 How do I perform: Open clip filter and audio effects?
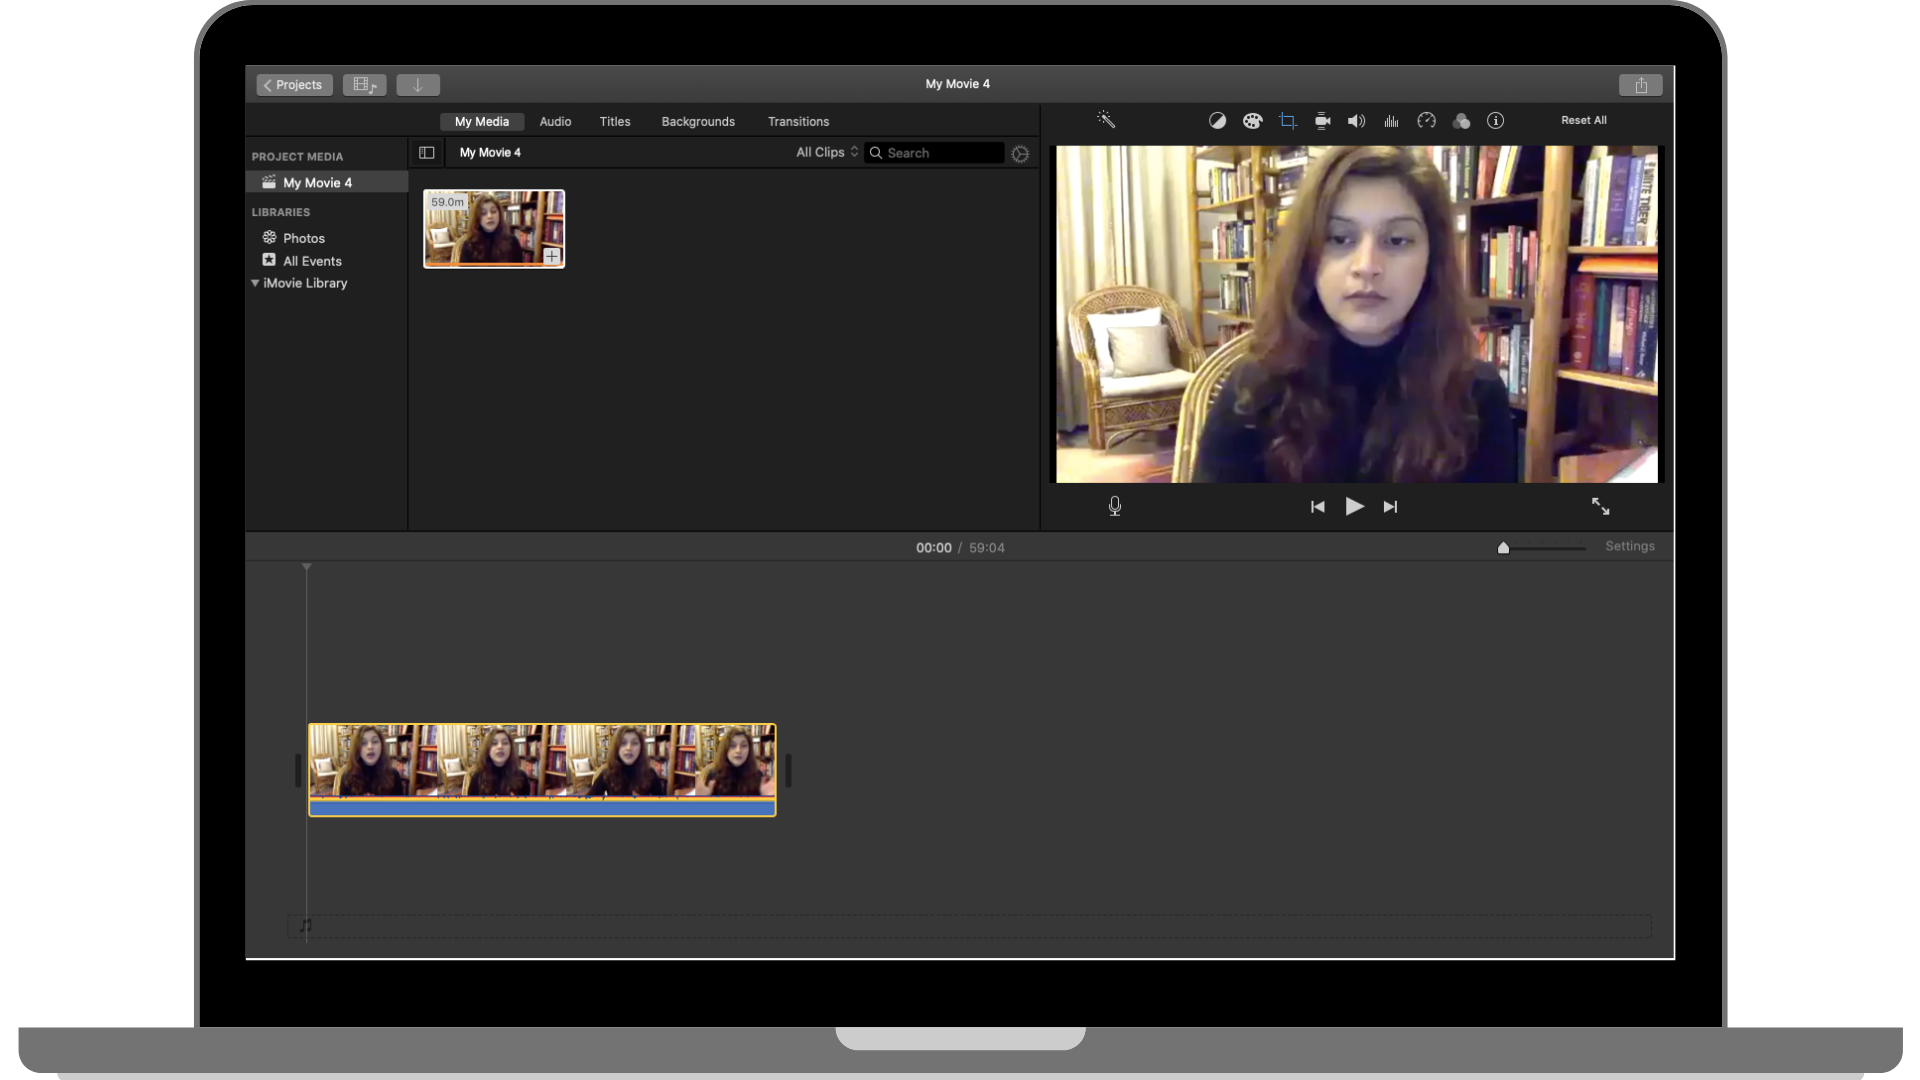point(1461,121)
